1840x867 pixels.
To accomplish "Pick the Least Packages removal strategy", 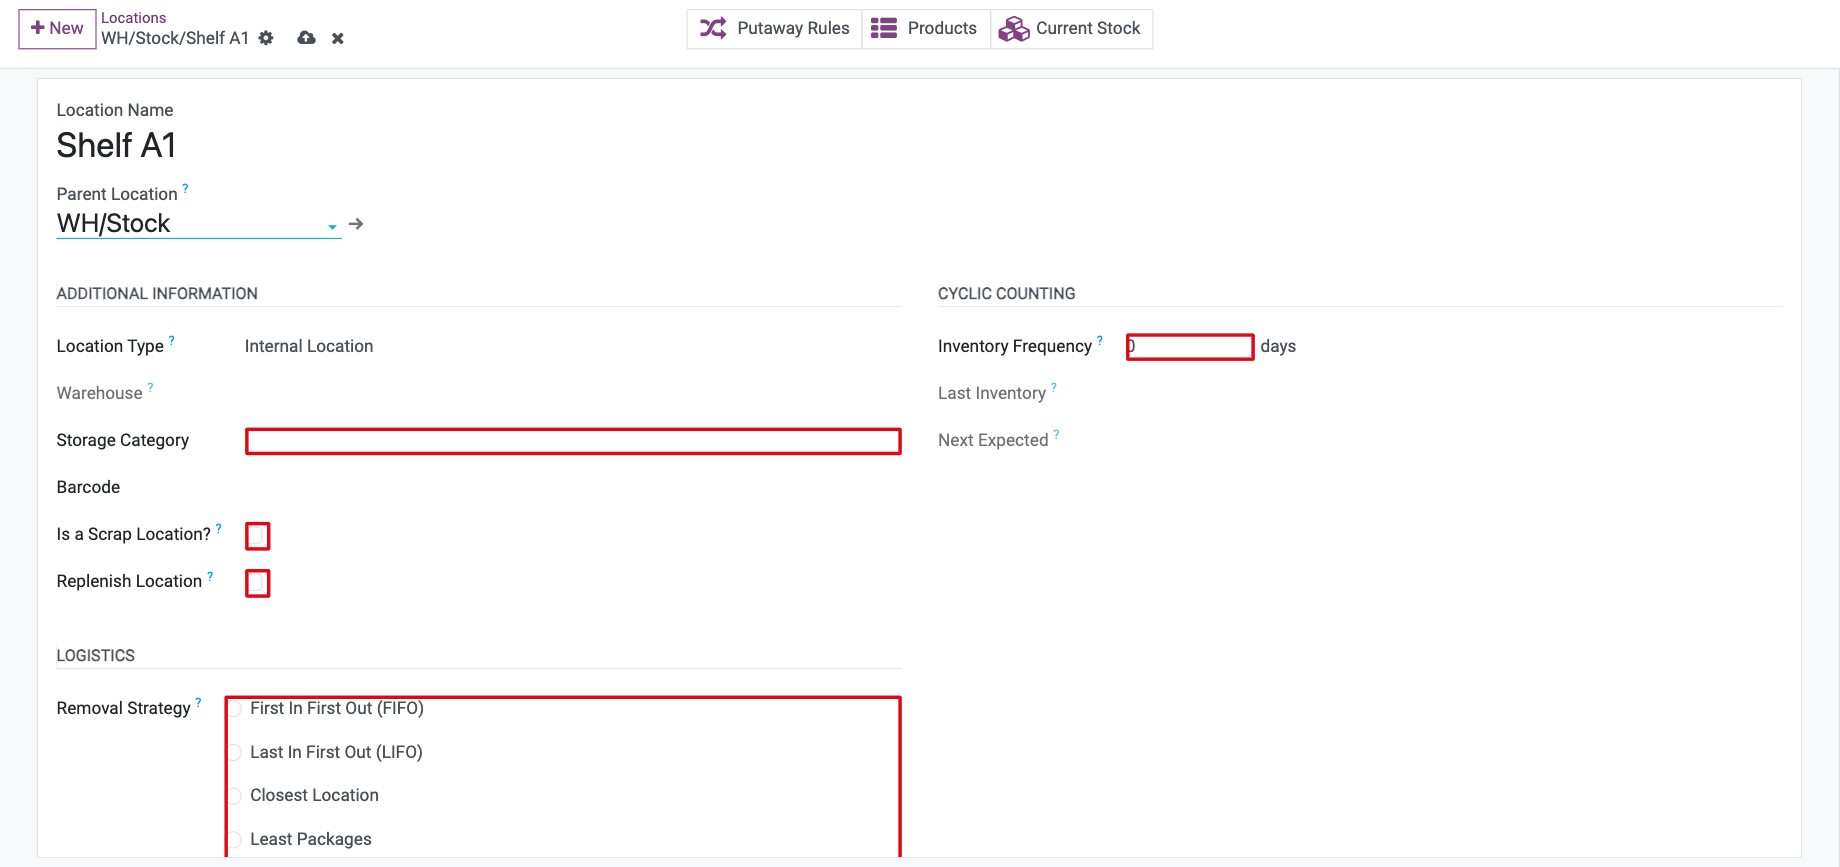I will (235, 840).
